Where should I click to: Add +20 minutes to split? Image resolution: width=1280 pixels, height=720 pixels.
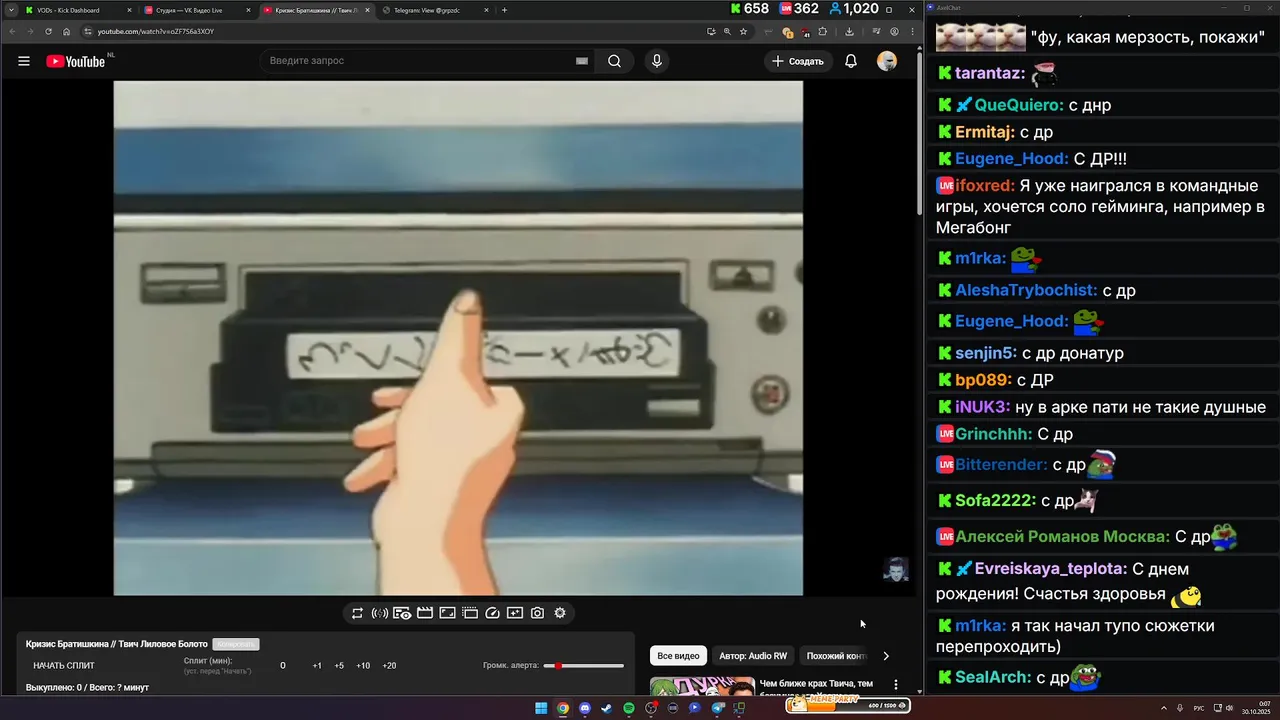tap(389, 665)
